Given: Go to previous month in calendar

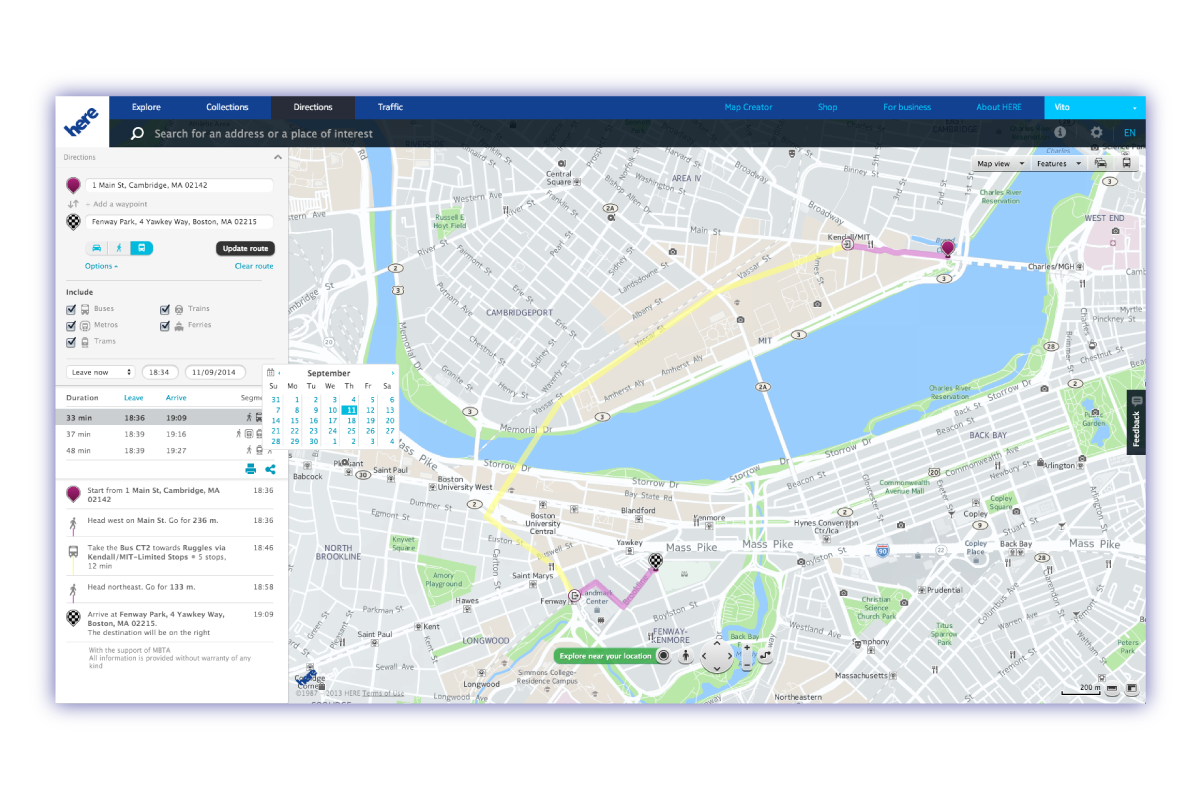Looking at the screenshot, I should [x=280, y=373].
